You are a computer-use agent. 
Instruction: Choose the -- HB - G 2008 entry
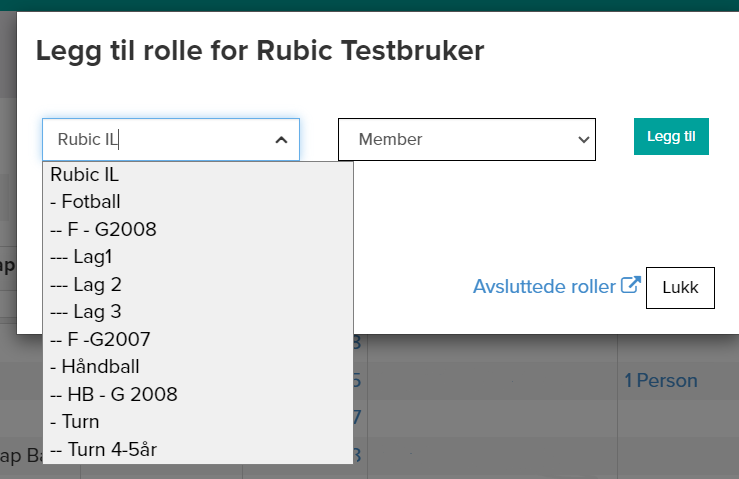coord(198,395)
